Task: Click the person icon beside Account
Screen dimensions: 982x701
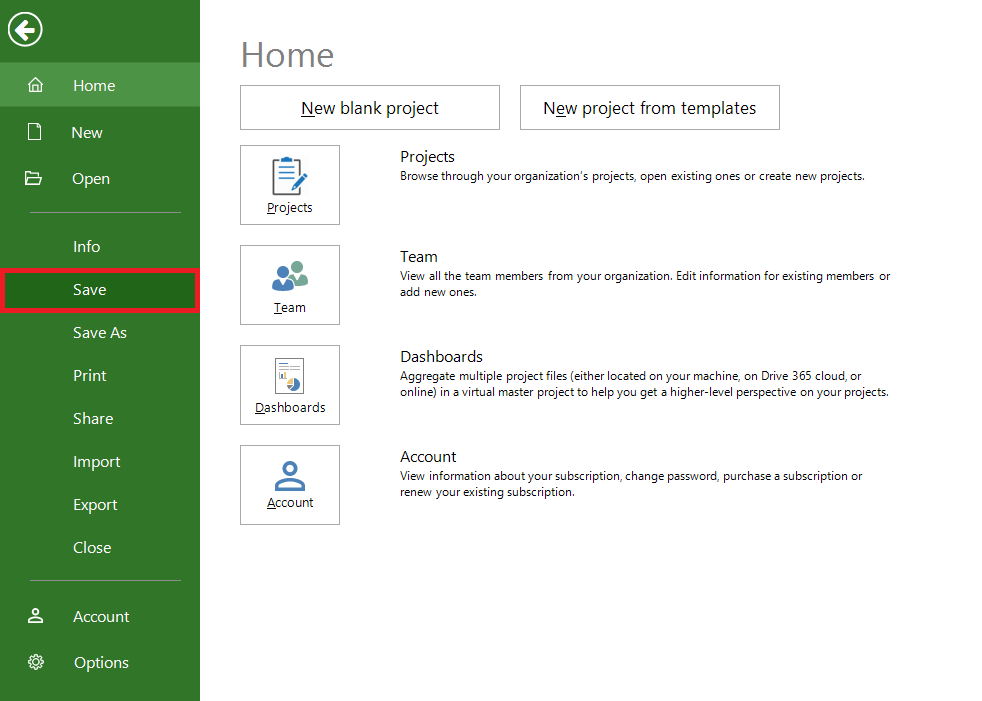Action: pyautogui.click(x=36, y=616)
